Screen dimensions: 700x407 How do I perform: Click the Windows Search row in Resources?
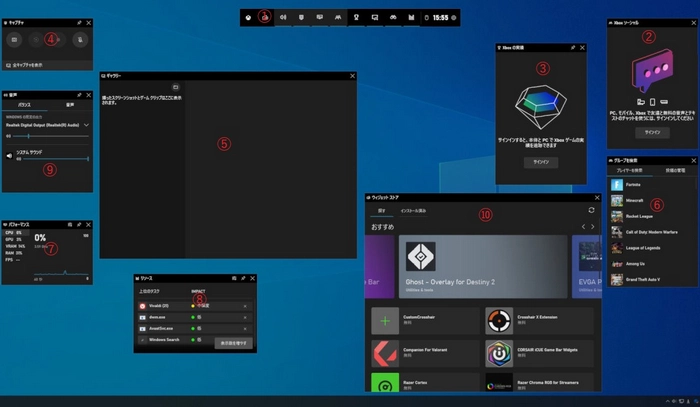pos(176,340)
